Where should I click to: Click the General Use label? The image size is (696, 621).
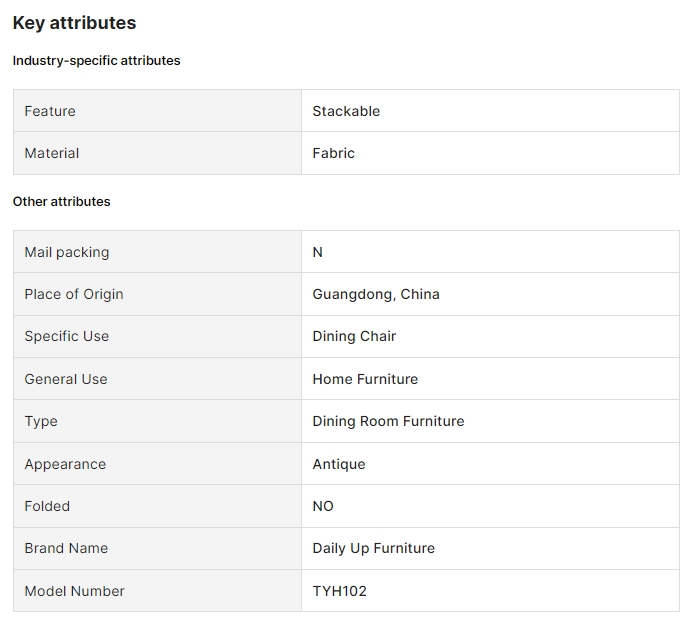coord(66,379)
